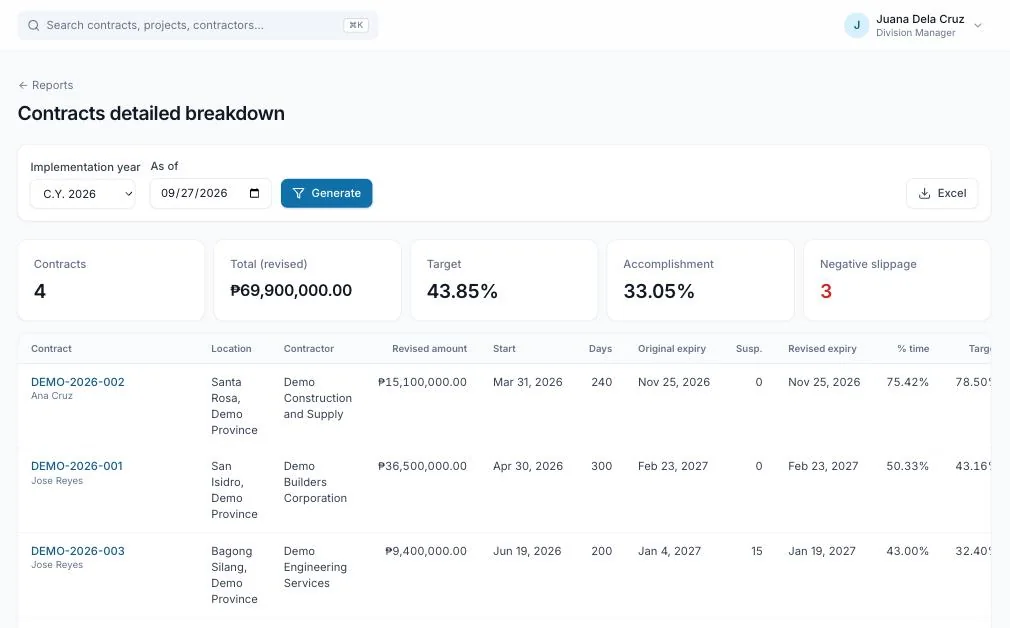Open the C.Y. 2026 implementation year dropdown
This screenshot has width=1010, height=628.
(x=82, y=194)
